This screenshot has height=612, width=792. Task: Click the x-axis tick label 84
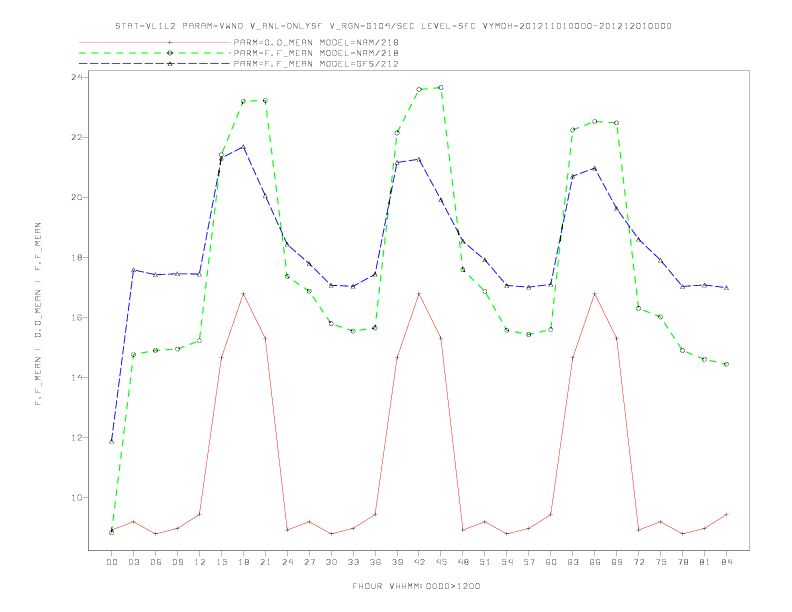726,562
